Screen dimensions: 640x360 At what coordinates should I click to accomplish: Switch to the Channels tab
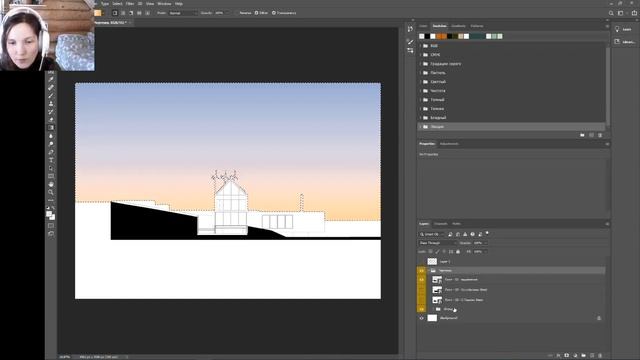point(440,224)
